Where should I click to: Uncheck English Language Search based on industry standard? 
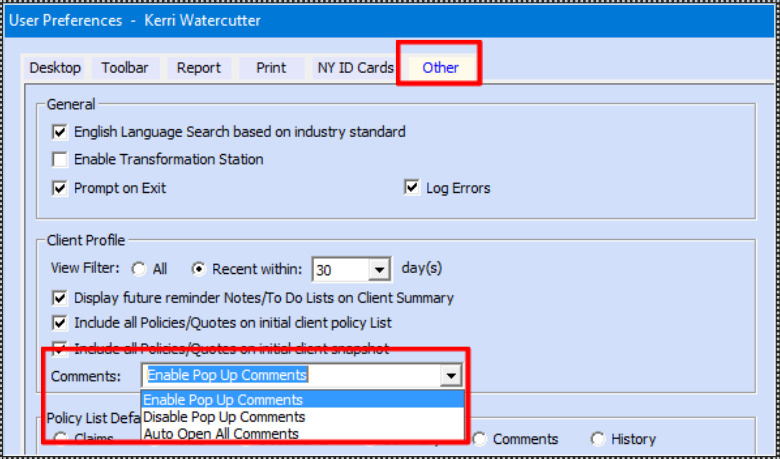(x=60, y=132)
